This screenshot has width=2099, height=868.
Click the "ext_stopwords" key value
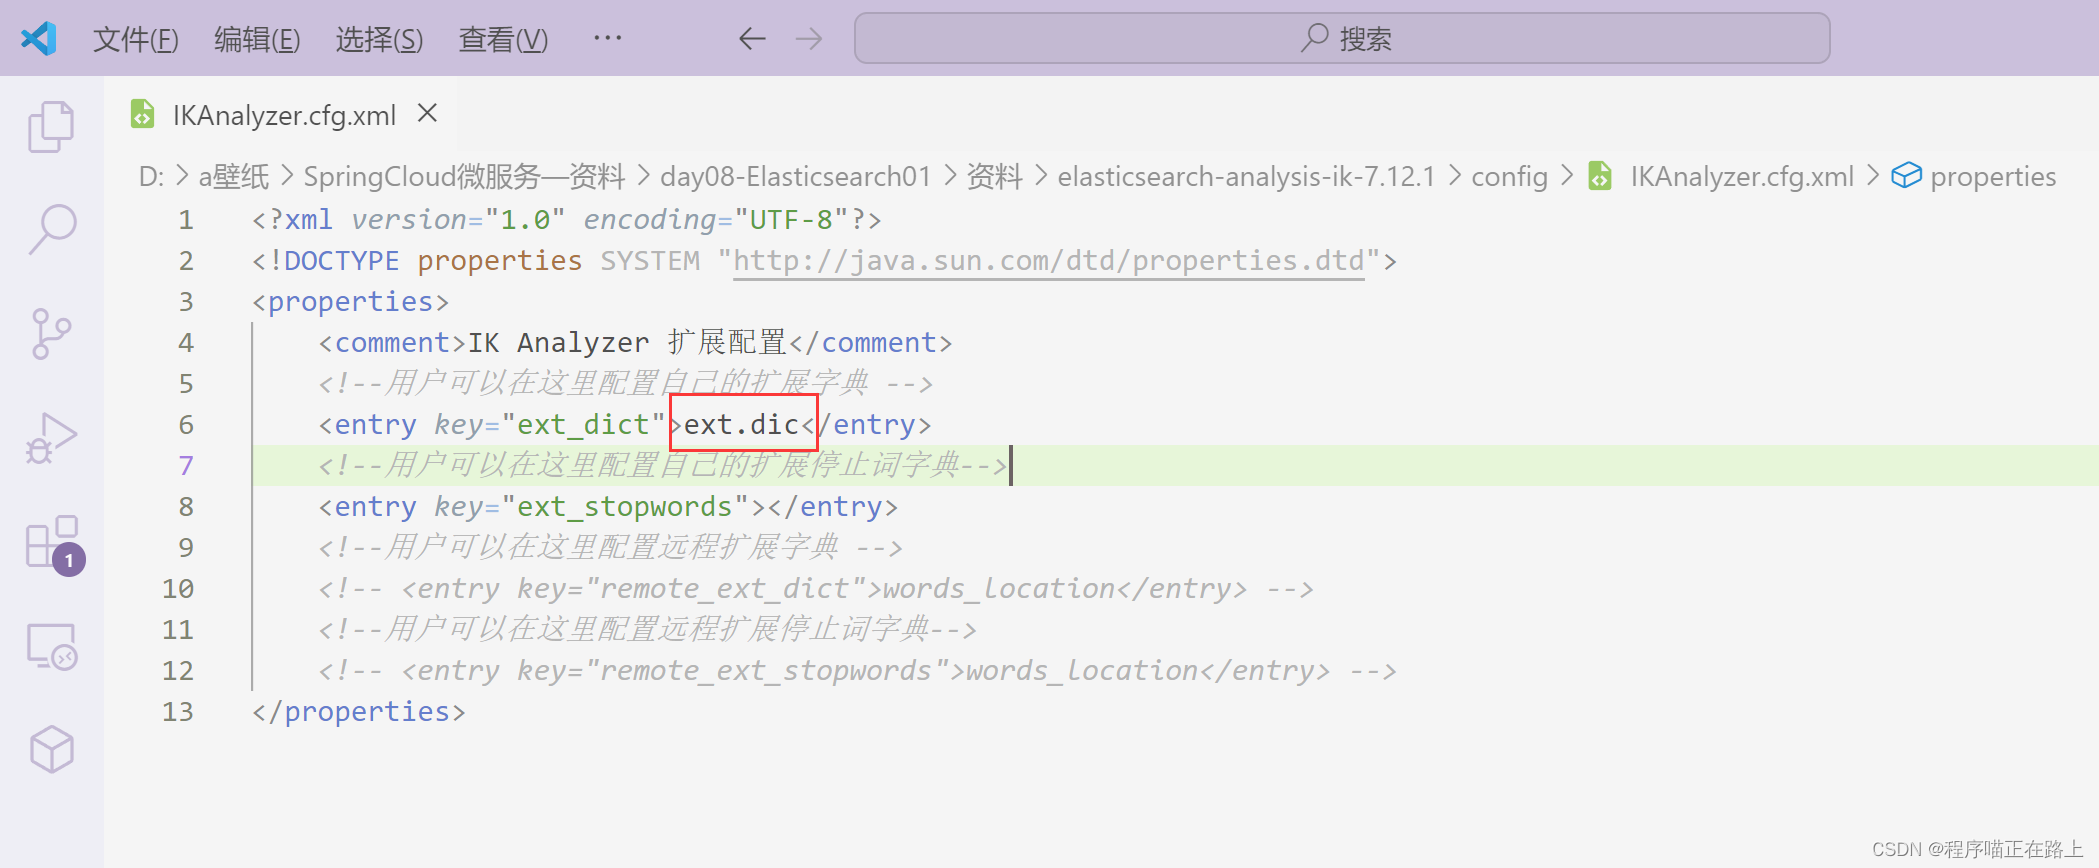tap(625, 507)
